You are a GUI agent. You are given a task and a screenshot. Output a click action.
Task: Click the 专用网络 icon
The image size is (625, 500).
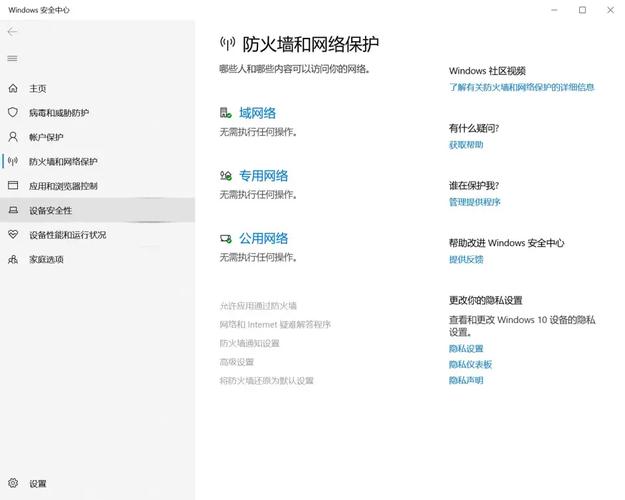tap(226, 175)
